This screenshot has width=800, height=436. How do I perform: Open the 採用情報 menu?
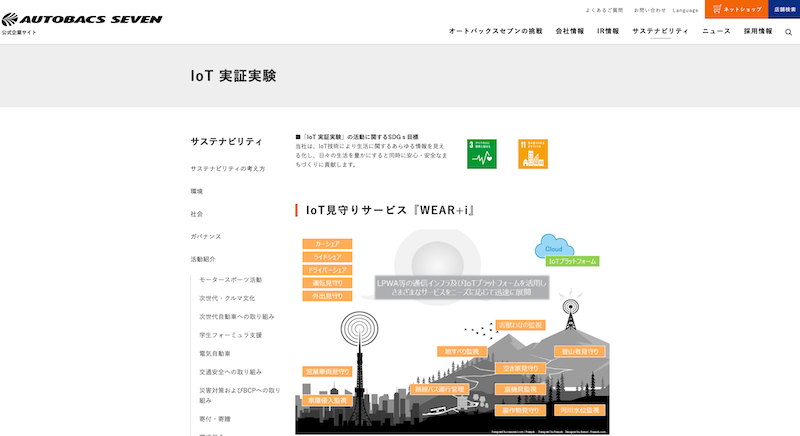click(758, 31)
